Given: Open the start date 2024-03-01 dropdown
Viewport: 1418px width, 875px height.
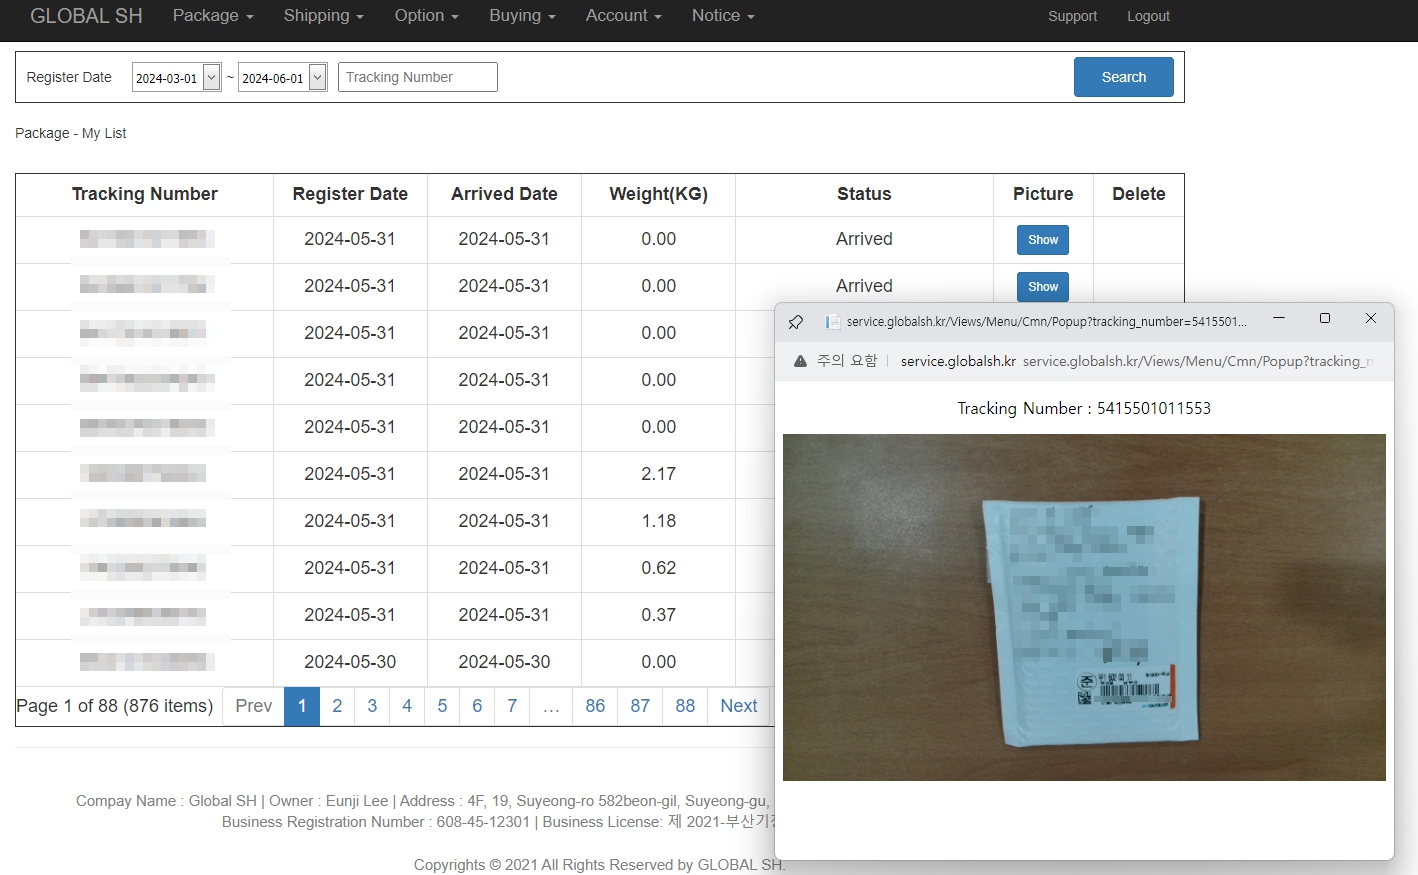Looking at the screenshot, I should (212, 77).
